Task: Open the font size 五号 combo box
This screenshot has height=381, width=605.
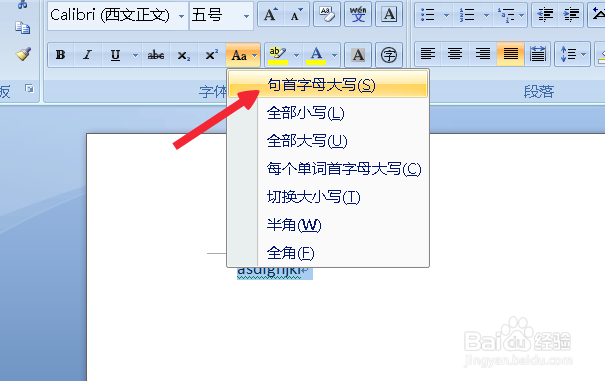Action: pos(221,15)
